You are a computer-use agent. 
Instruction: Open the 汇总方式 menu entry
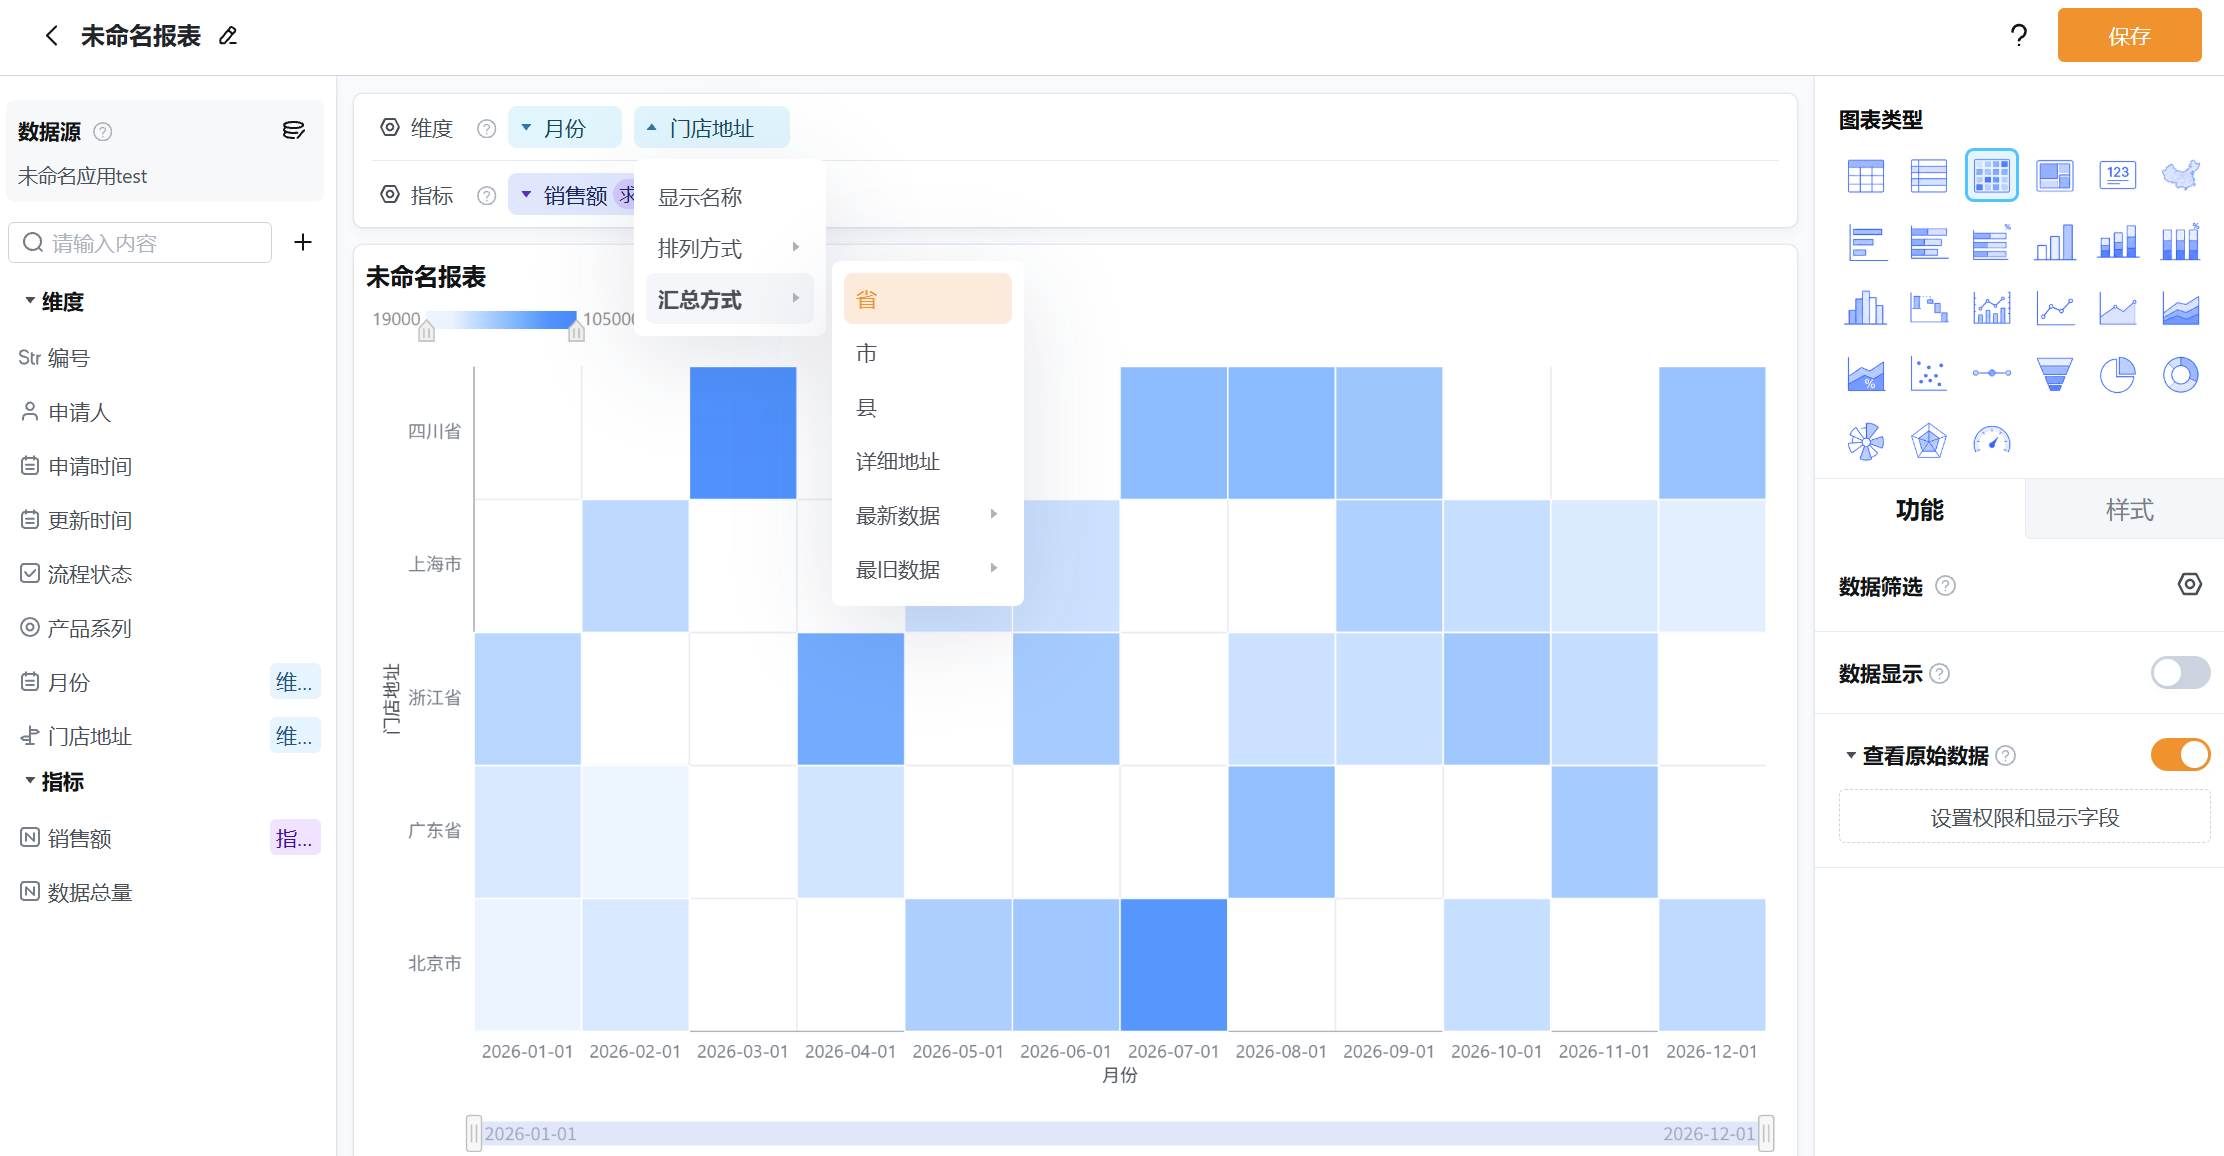pos(729,299)
